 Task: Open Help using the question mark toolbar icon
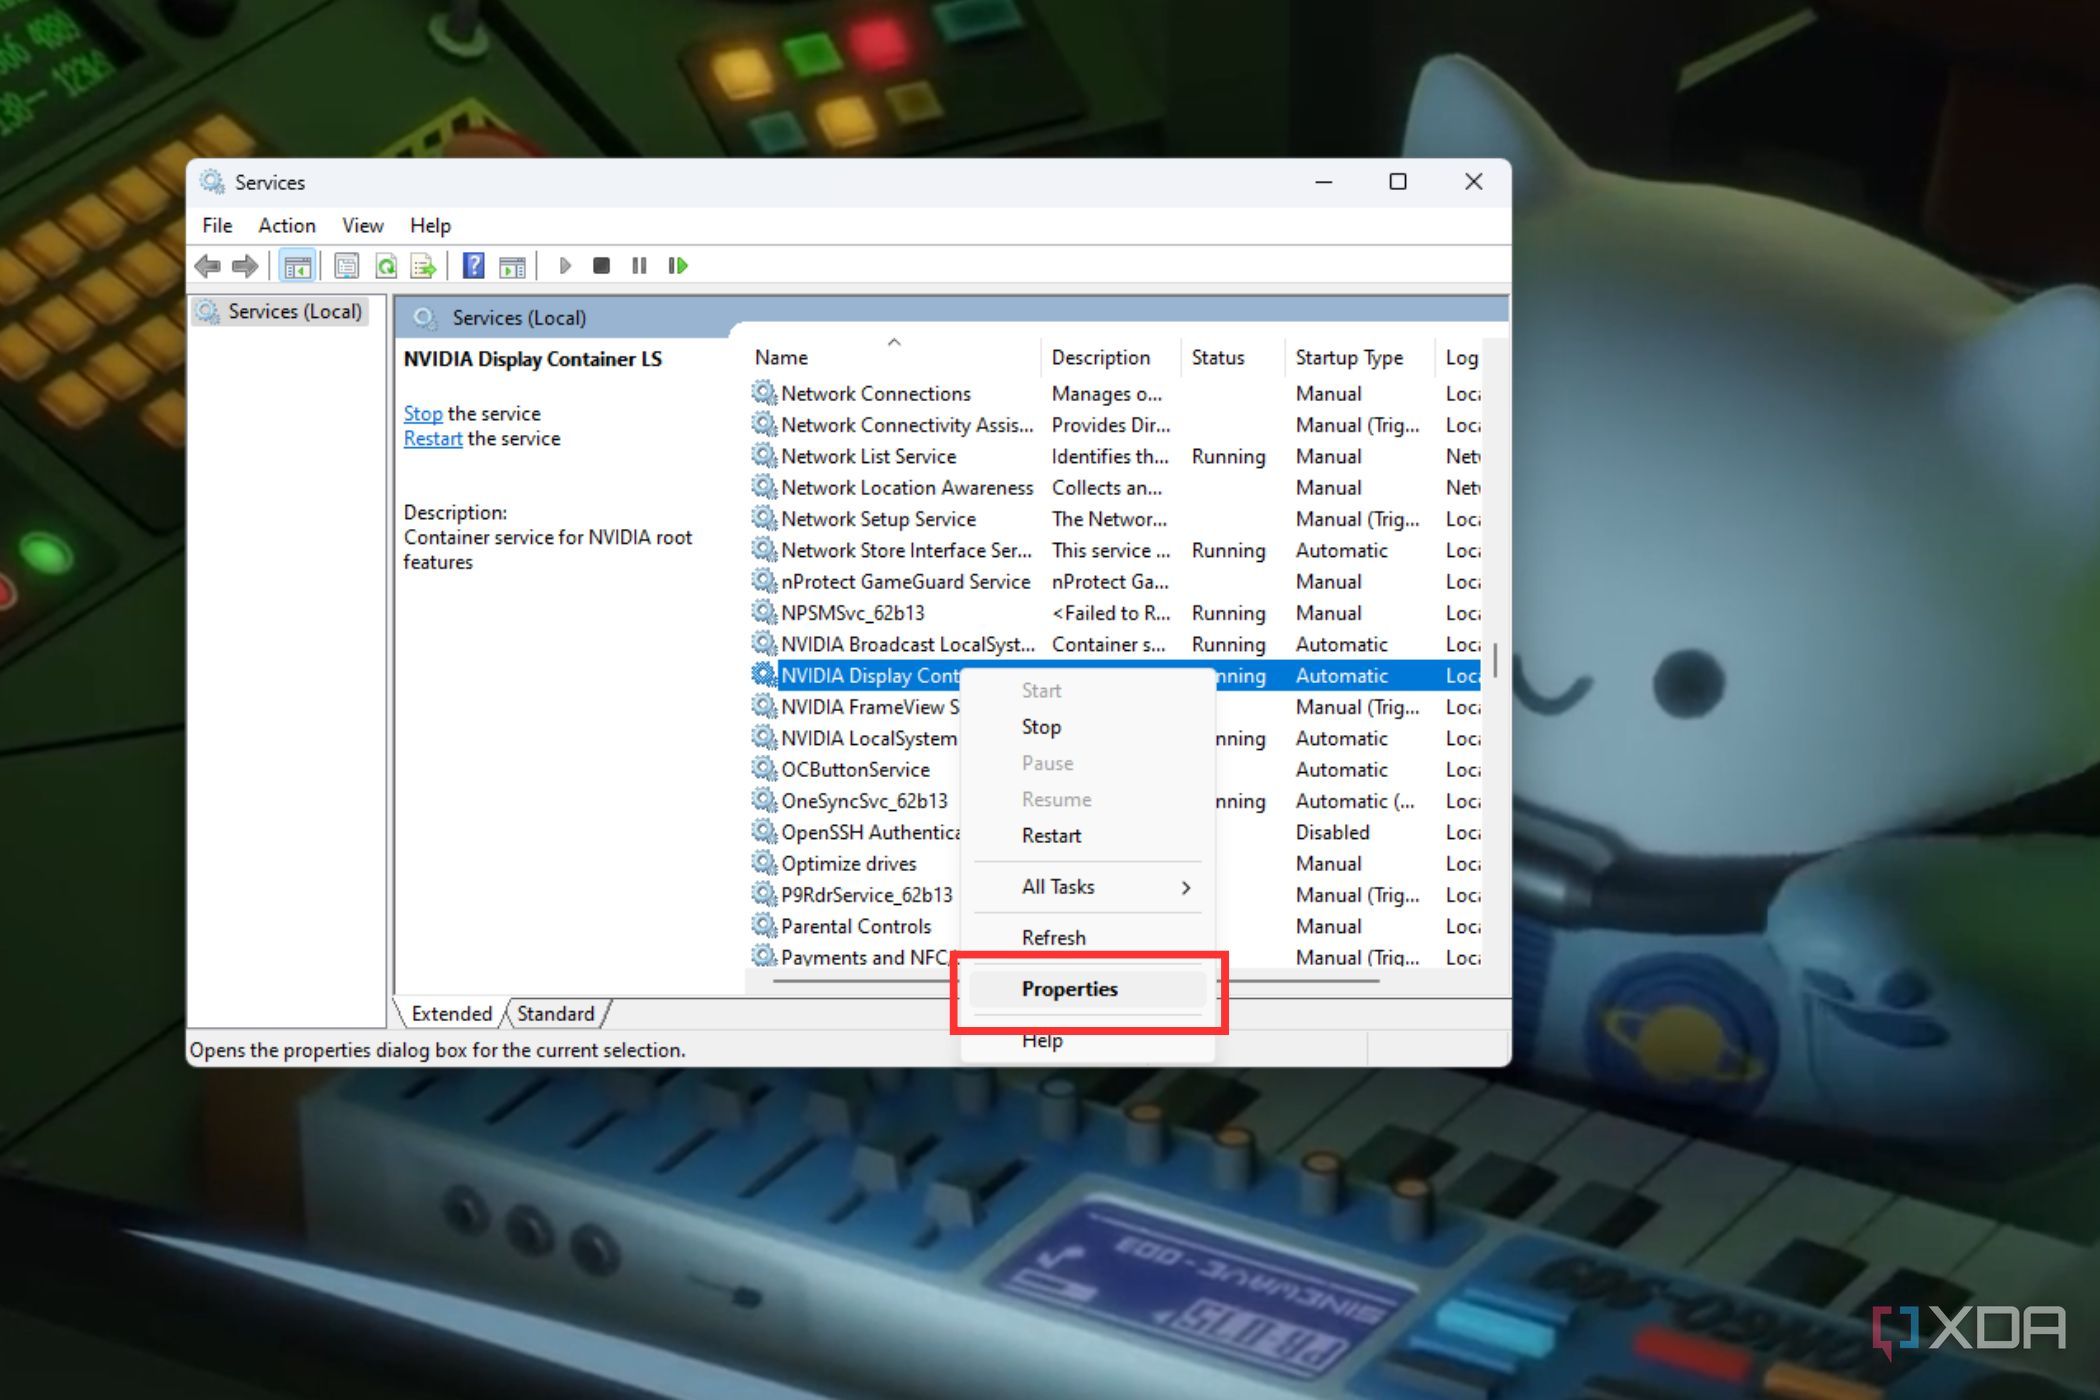[475, 266]
